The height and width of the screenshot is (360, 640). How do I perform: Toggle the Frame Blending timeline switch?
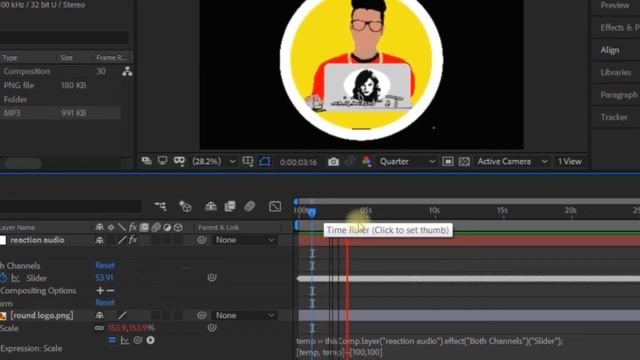(x=230, y=207)
